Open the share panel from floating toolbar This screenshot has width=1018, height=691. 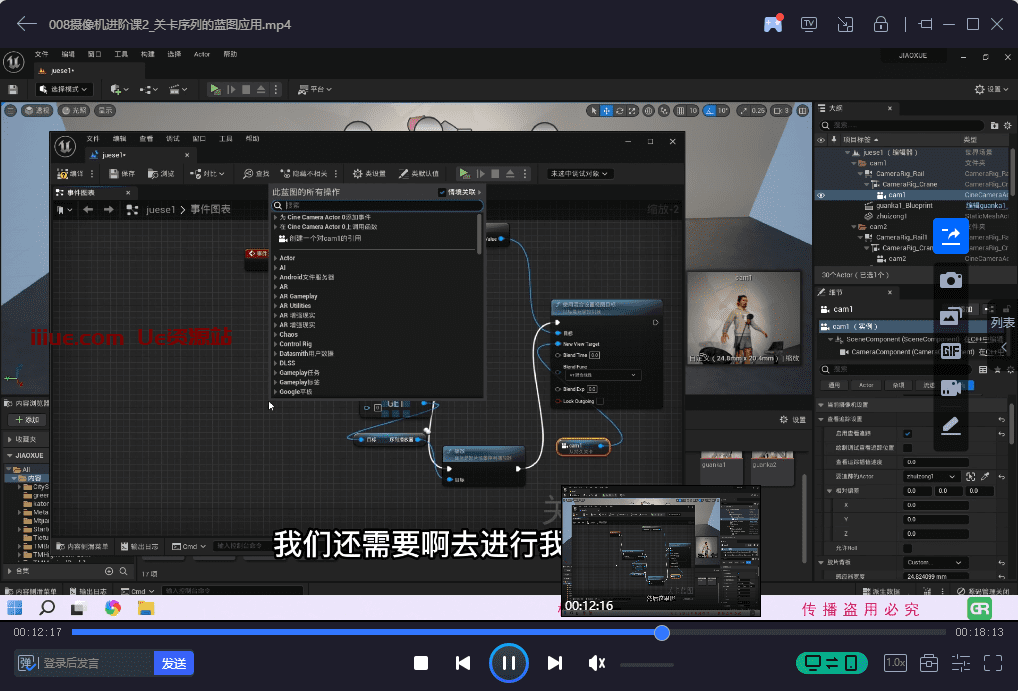pyautogui.click(x=951, y=236)
